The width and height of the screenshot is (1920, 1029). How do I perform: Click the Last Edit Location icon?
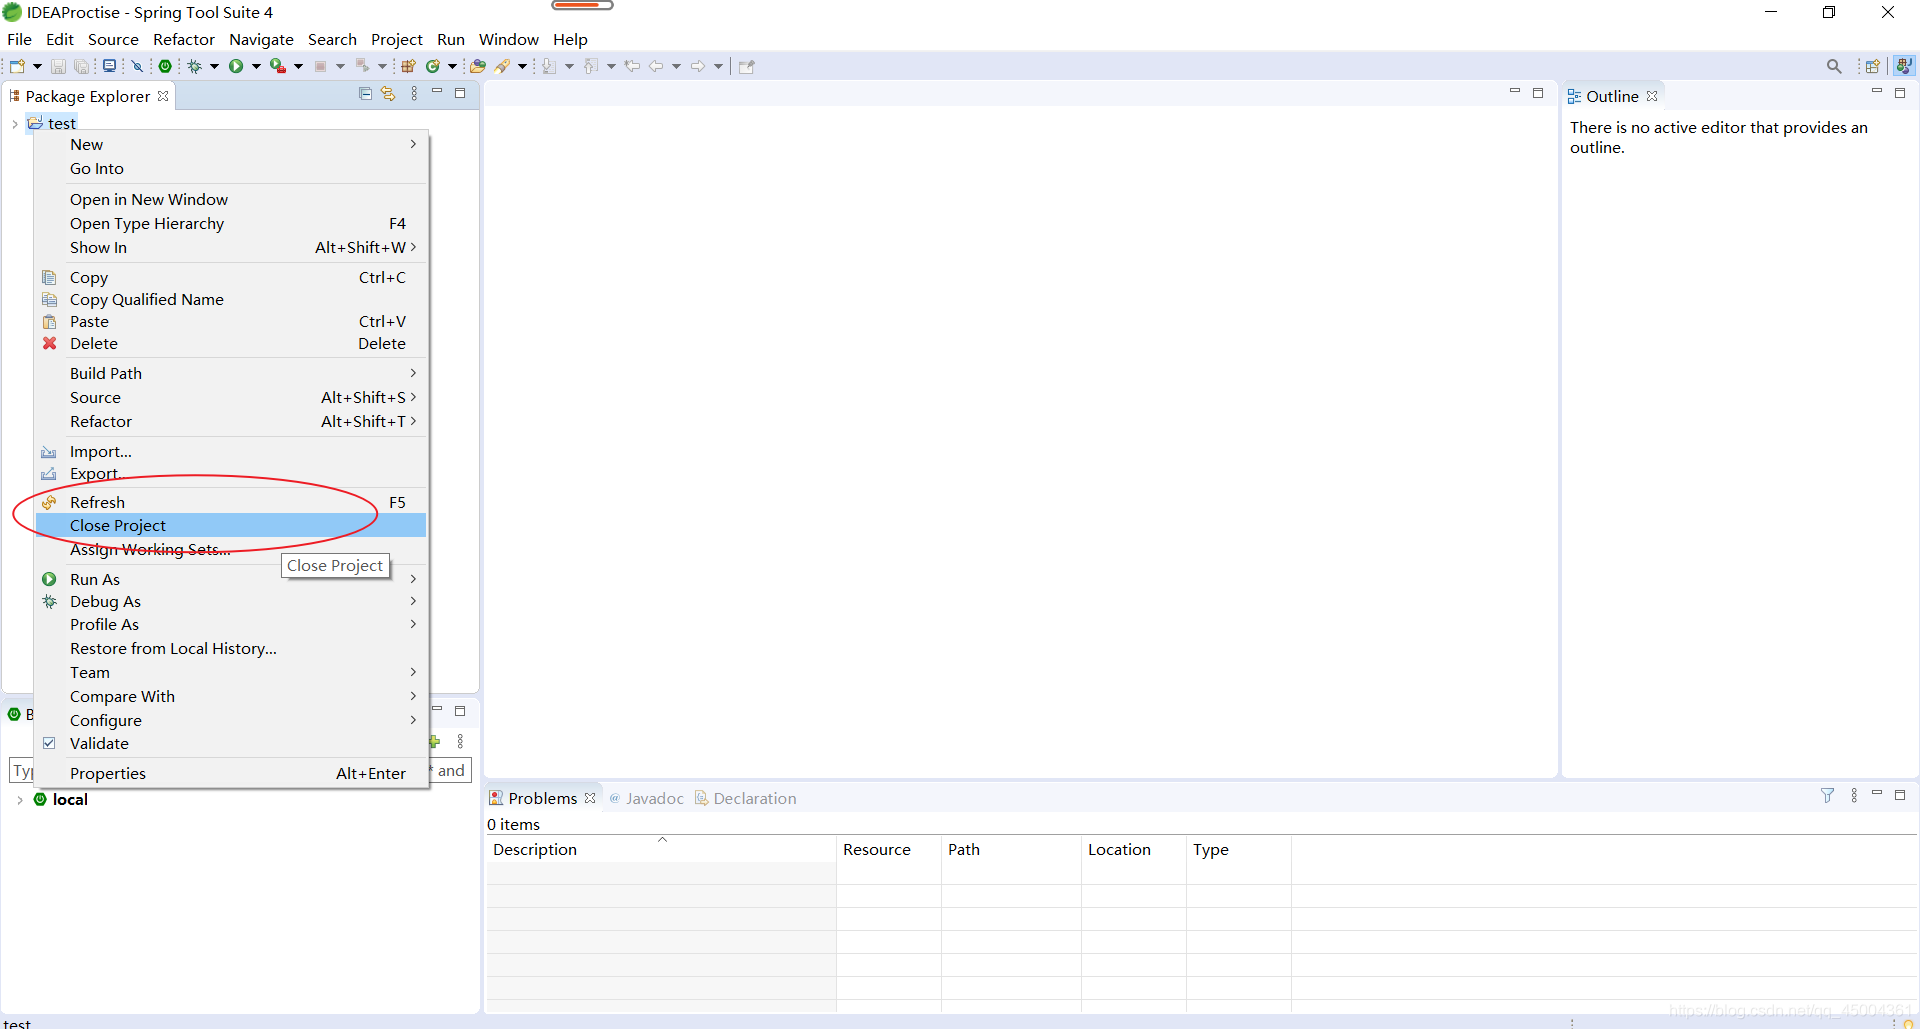632,66
